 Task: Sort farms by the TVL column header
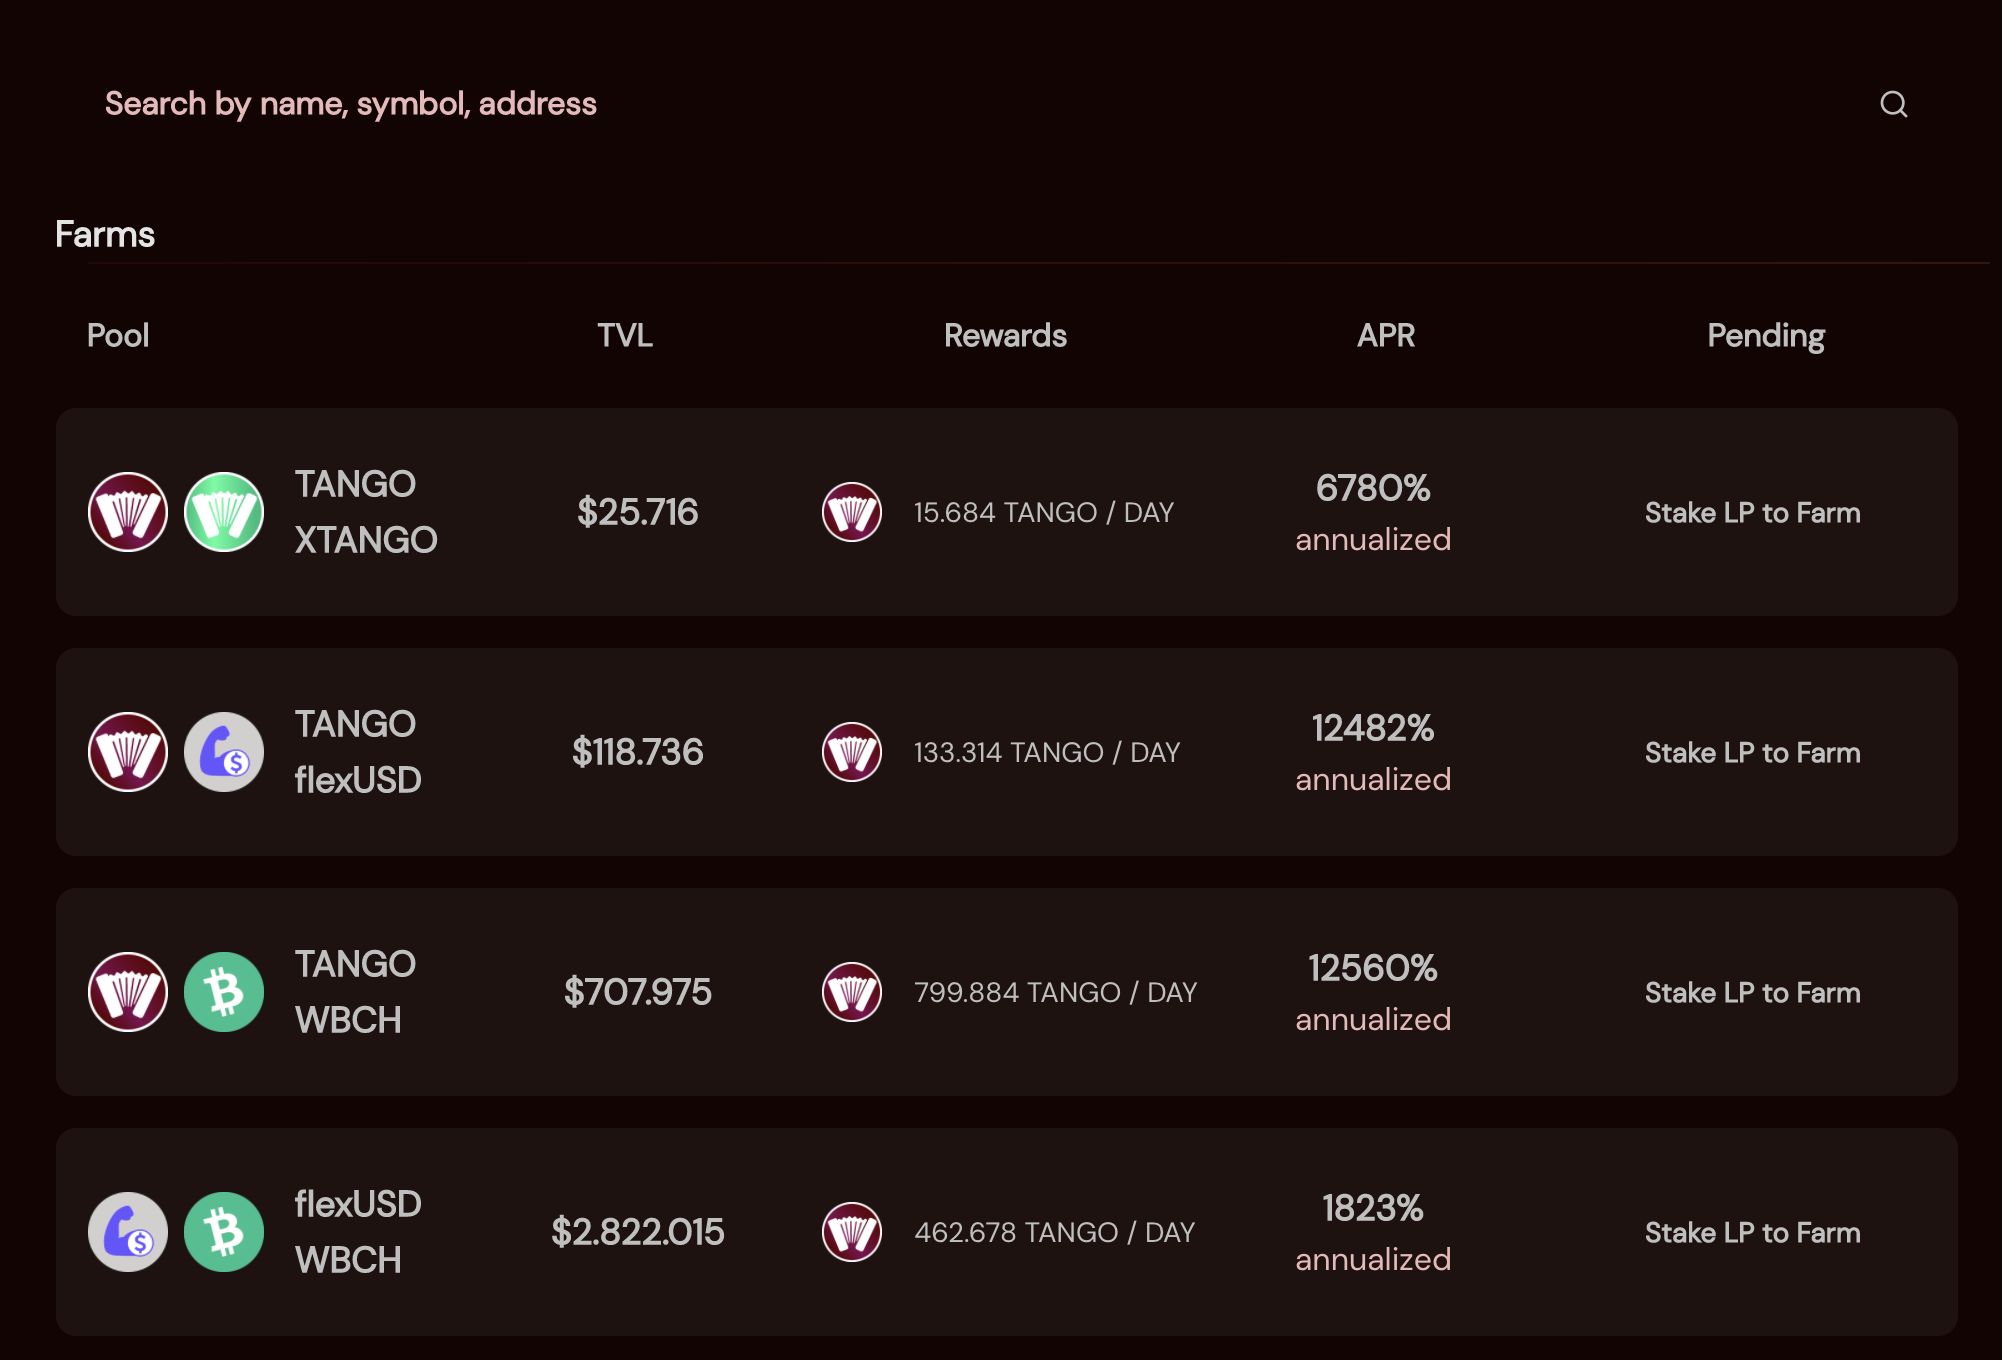625,335
